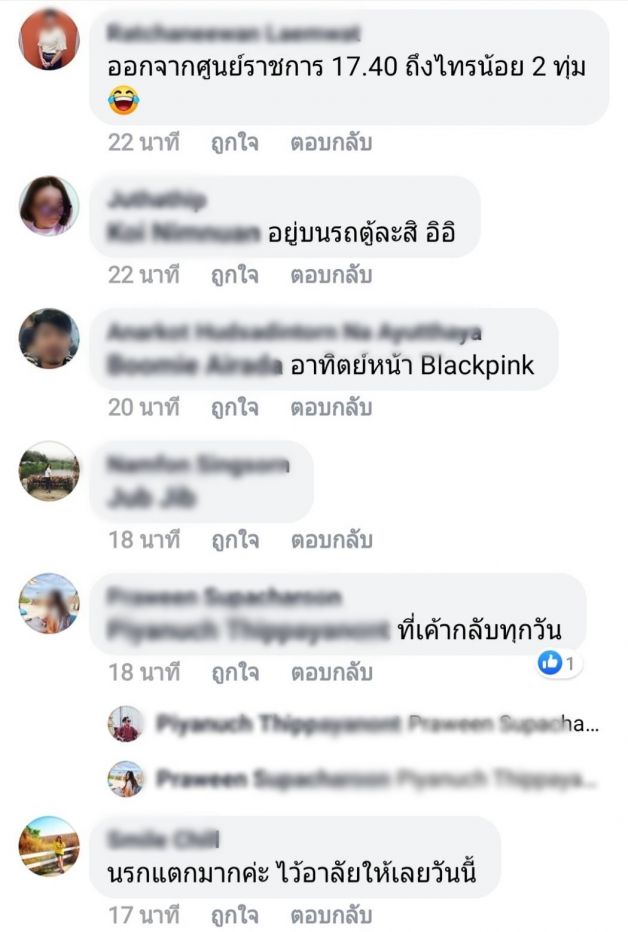Open avatar beside the Blackpink comment
628x932 pixels.
(49, 338)
